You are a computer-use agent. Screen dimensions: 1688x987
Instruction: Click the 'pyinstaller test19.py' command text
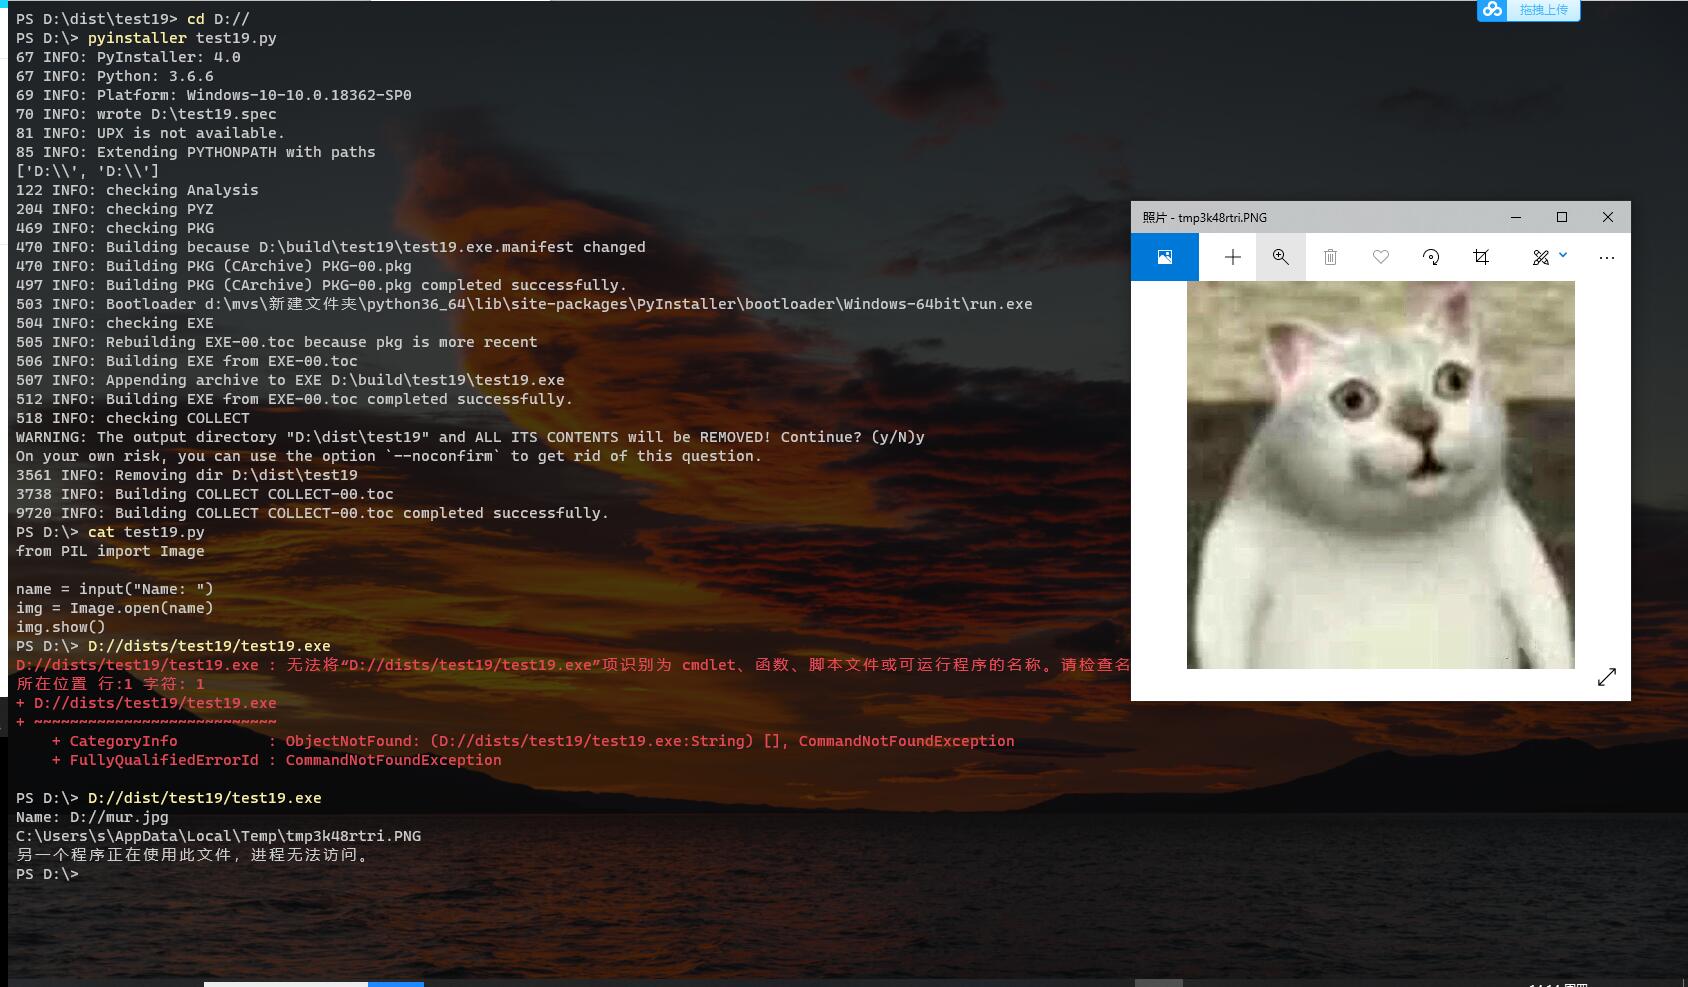pos(182,38)
